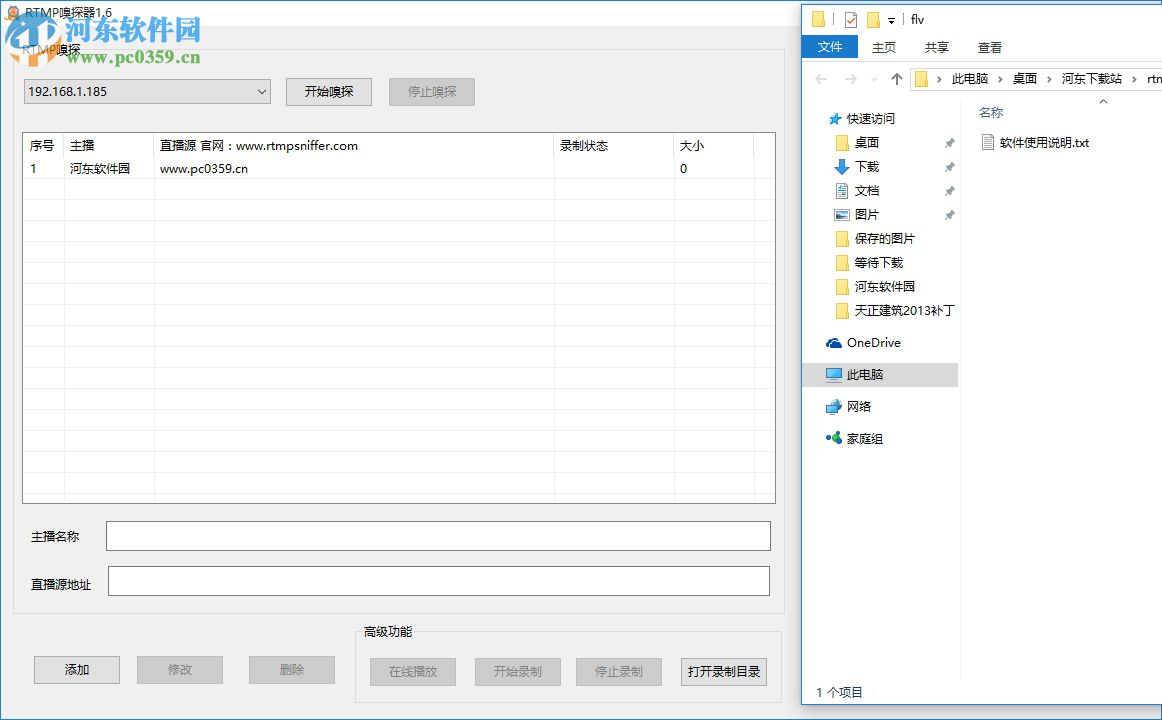Open the Quick Access Toolbar customization dropdown
Screen dimensions: 1162x720
pyautogui.click(x=891, y=20)
